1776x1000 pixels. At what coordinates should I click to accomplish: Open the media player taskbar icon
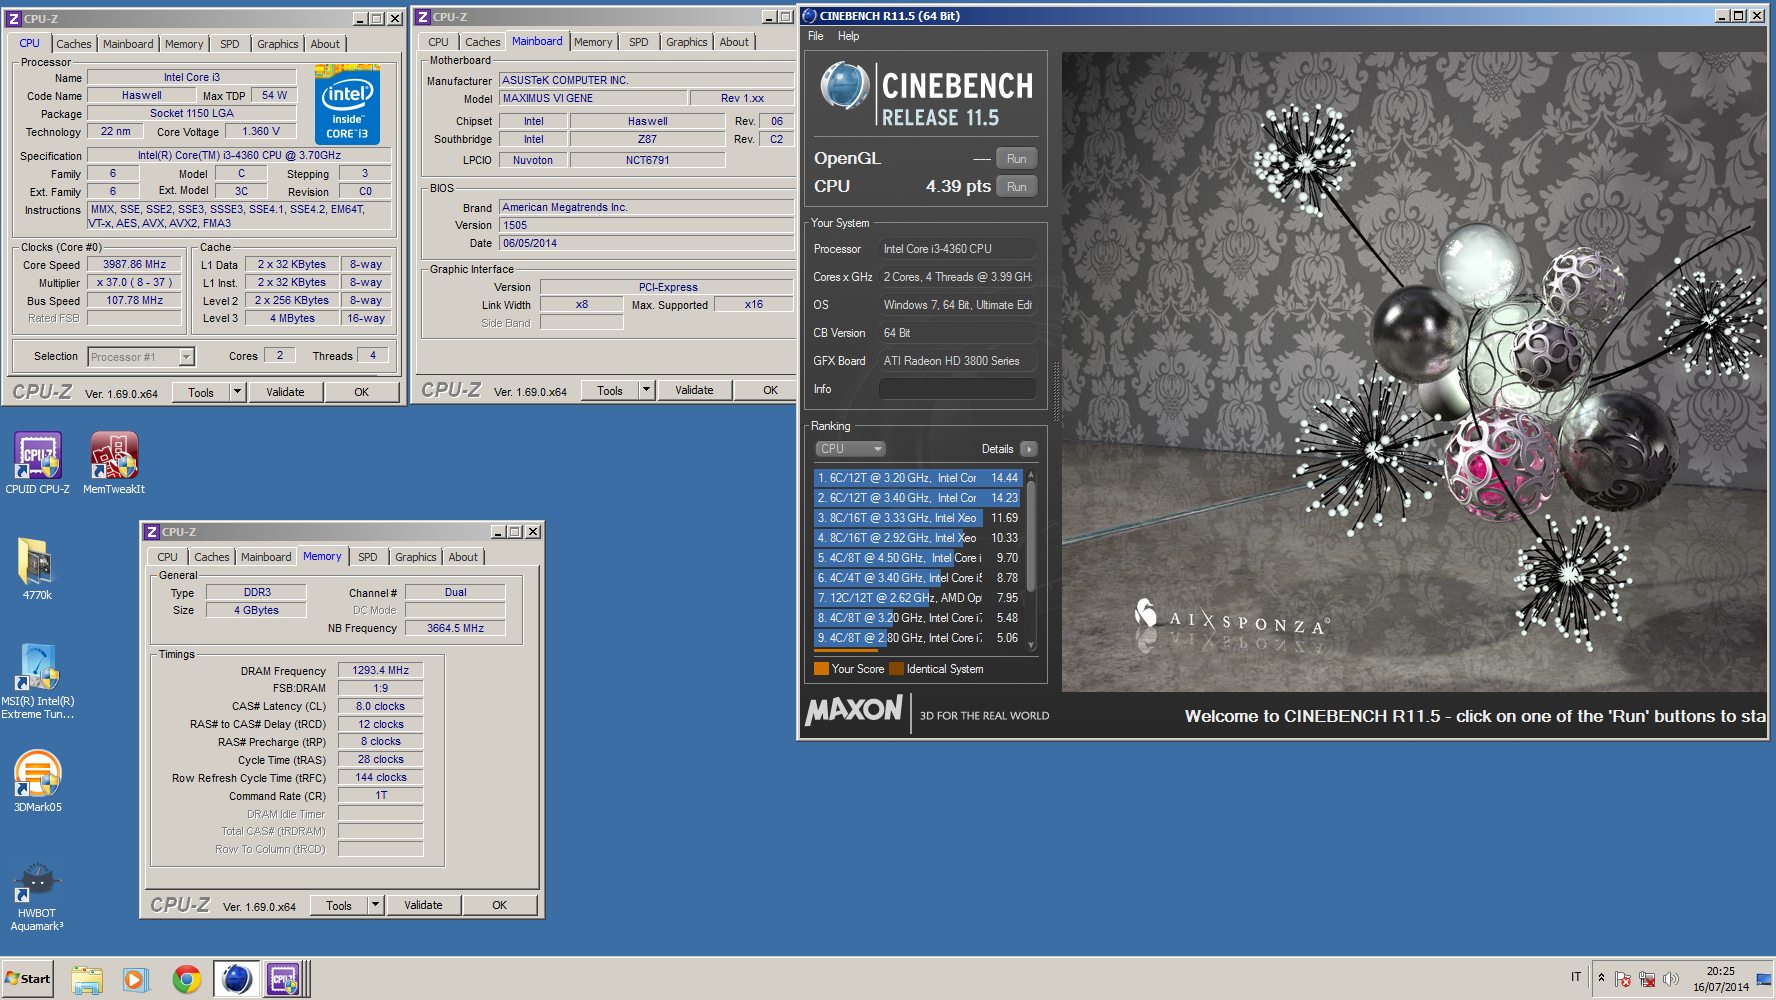(135, 979)
